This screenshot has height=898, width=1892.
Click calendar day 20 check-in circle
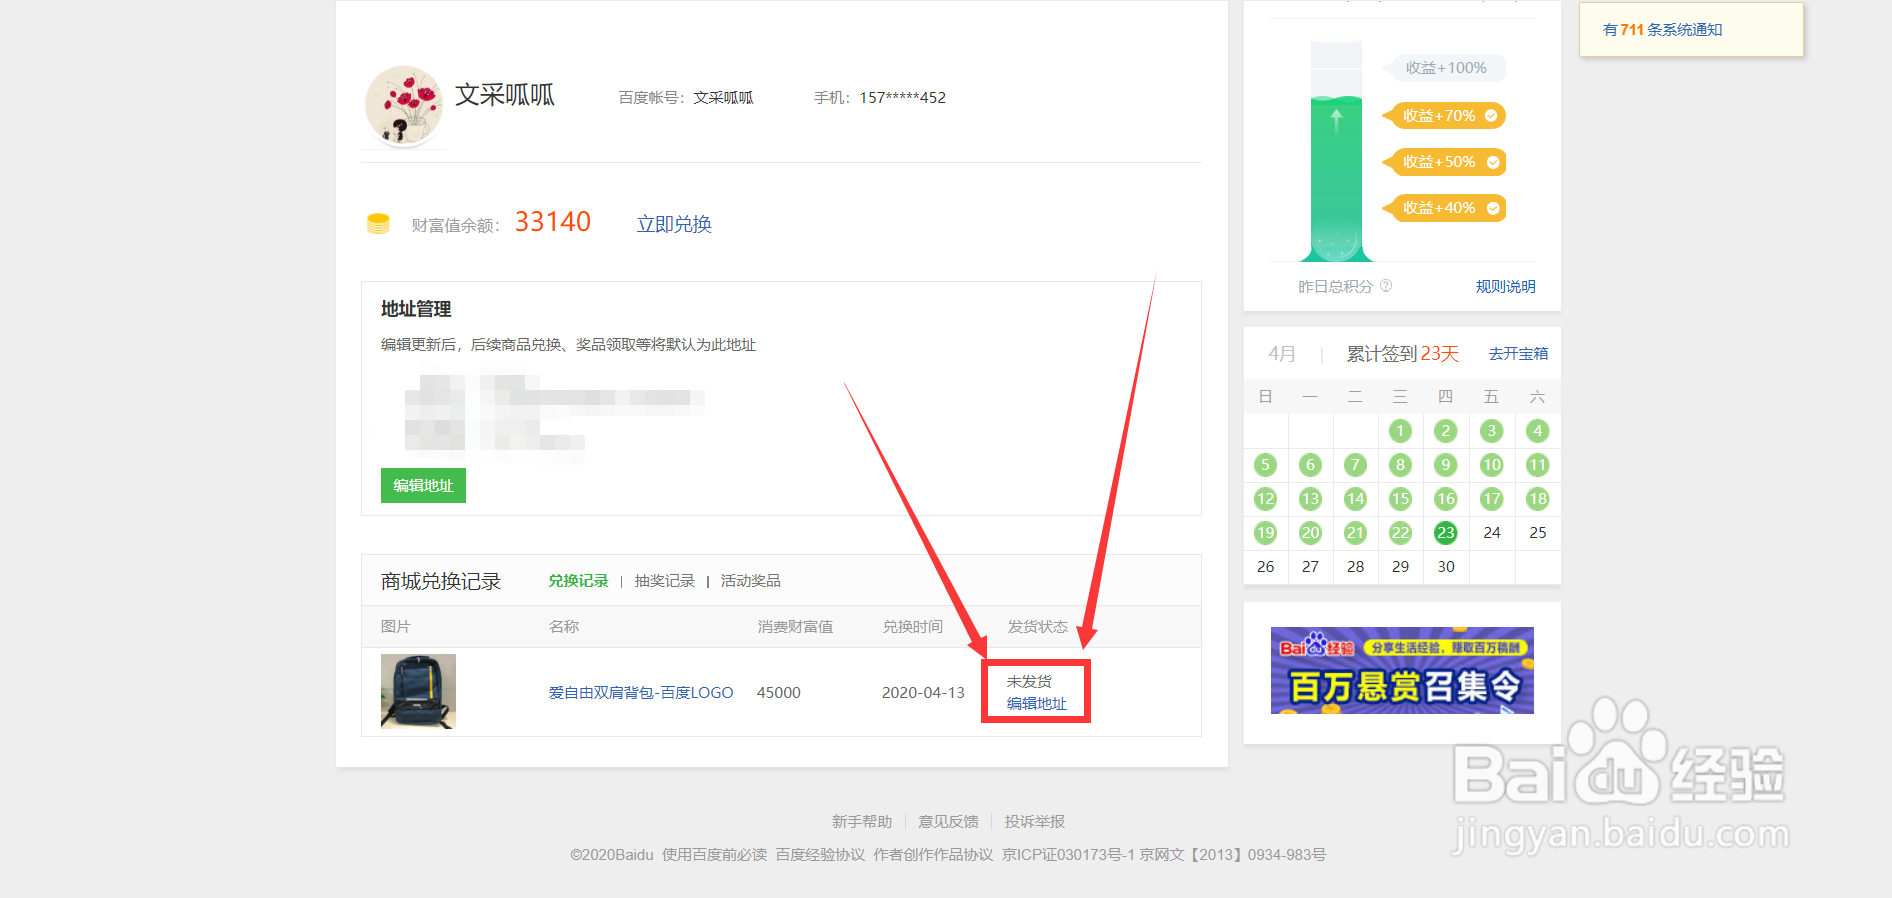[x=1310, y=533]
